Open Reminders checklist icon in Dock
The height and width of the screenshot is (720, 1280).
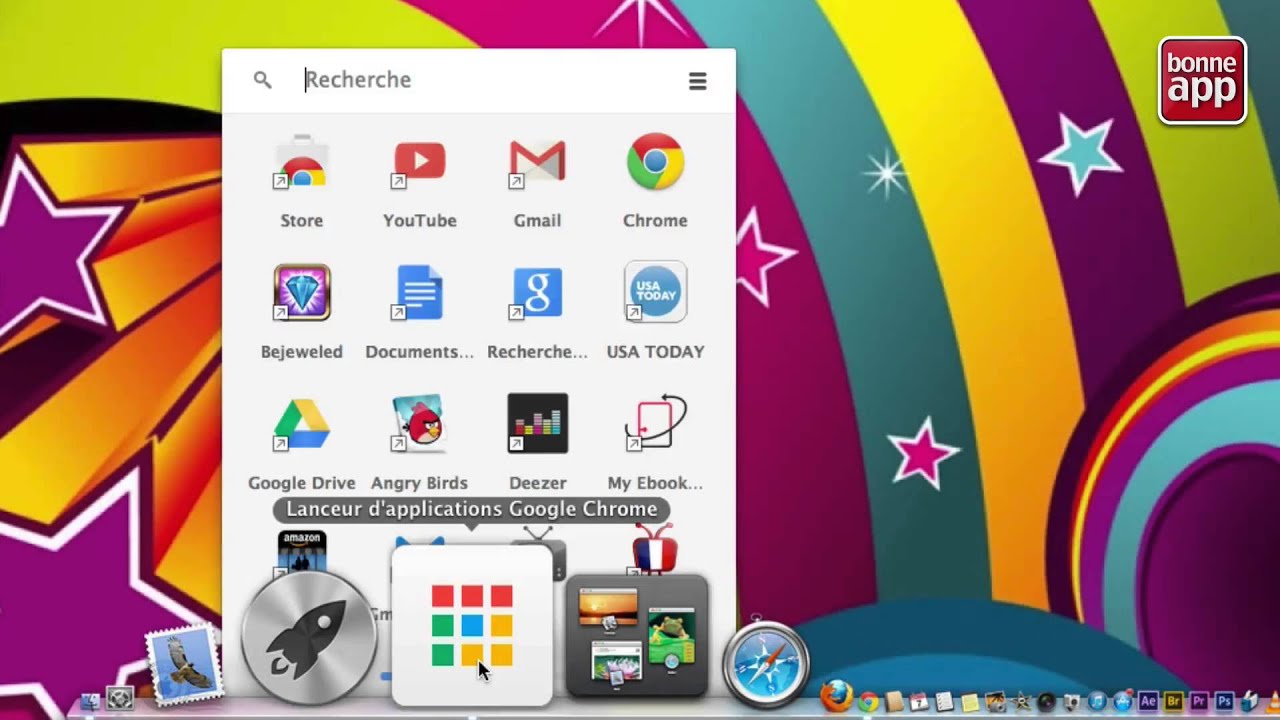945,702
